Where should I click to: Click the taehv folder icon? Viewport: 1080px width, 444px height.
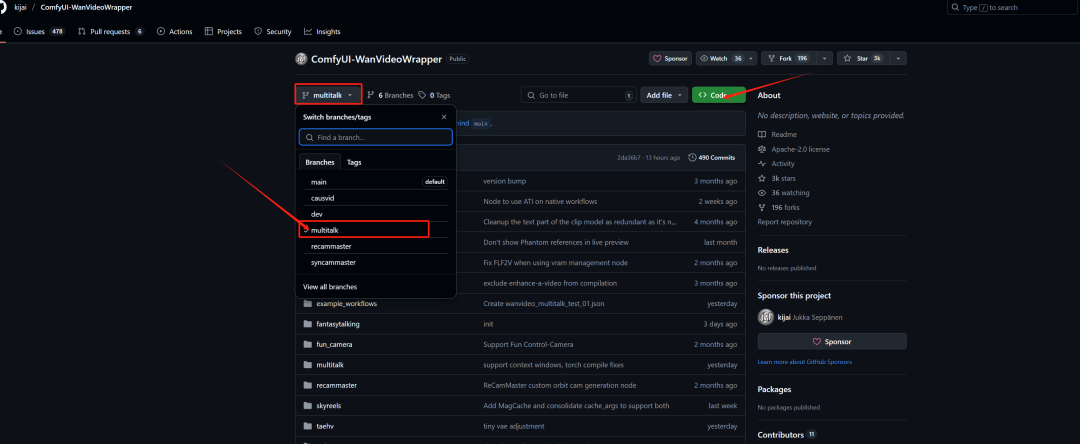click(308, 426)
